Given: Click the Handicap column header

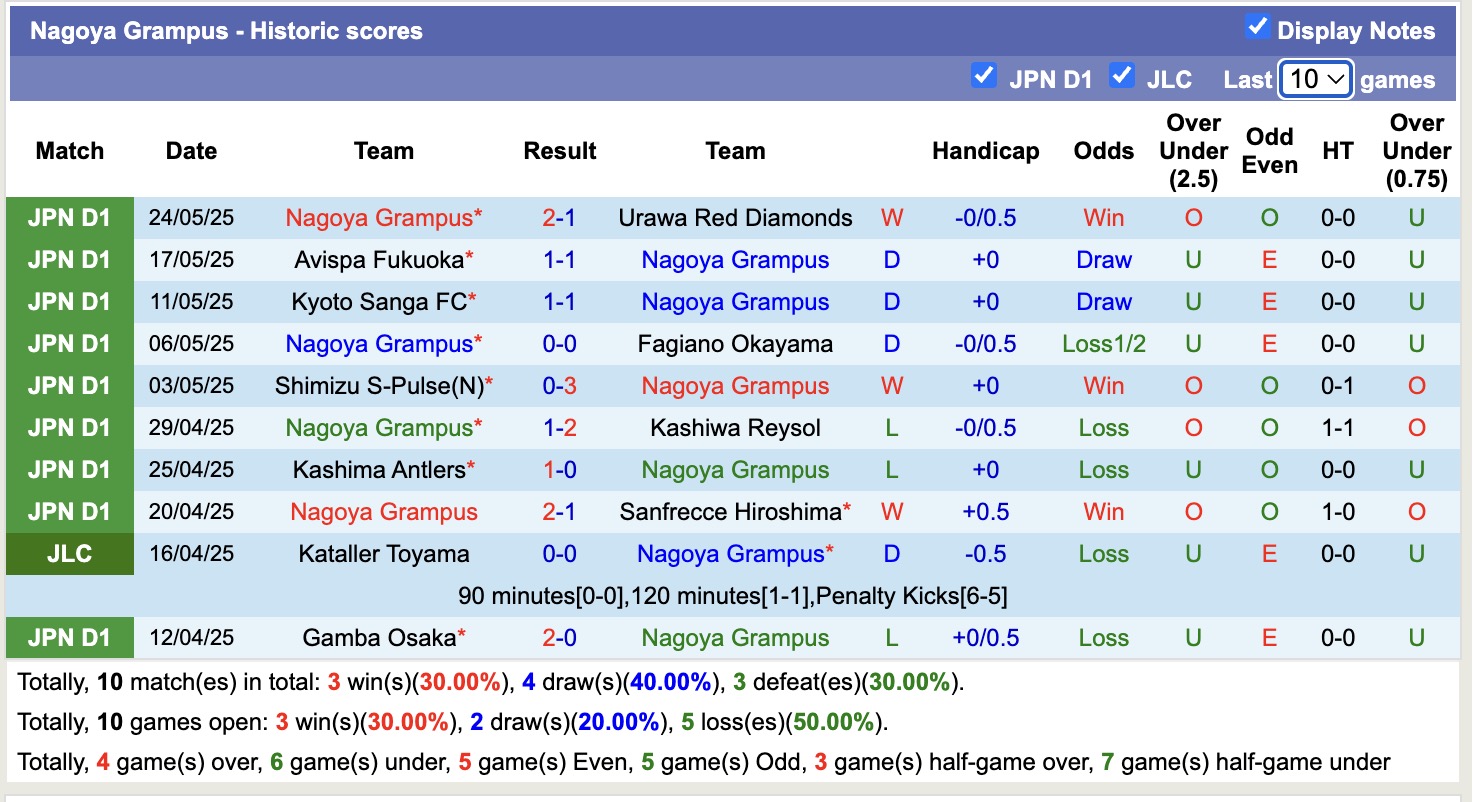Looking at the screenshot, I should (x=985, y=151).
